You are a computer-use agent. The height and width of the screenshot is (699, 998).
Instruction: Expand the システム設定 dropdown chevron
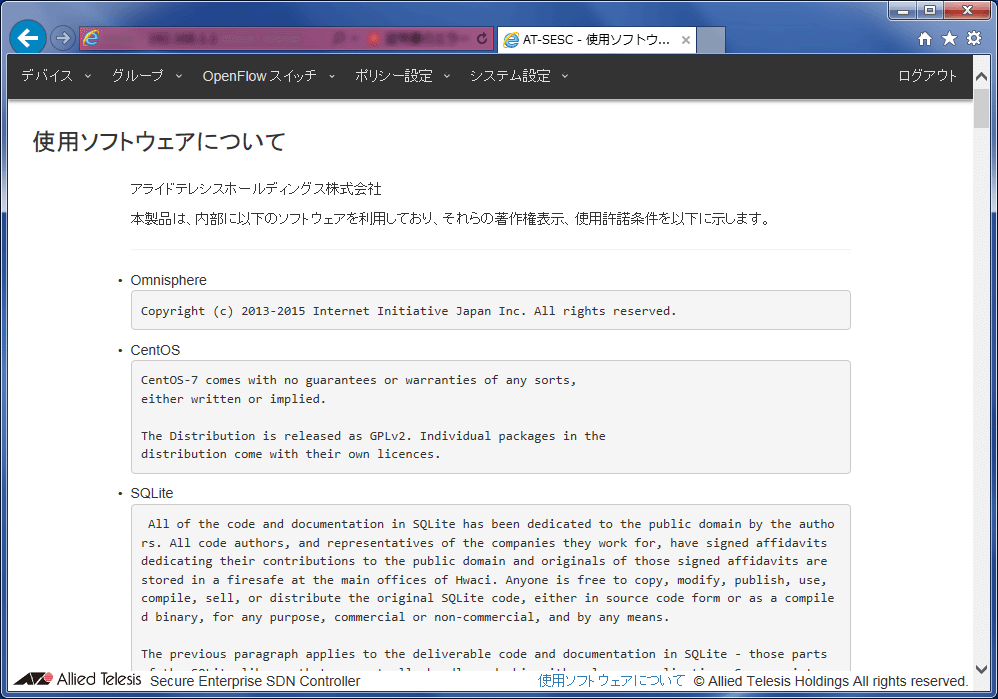point(565,76)
